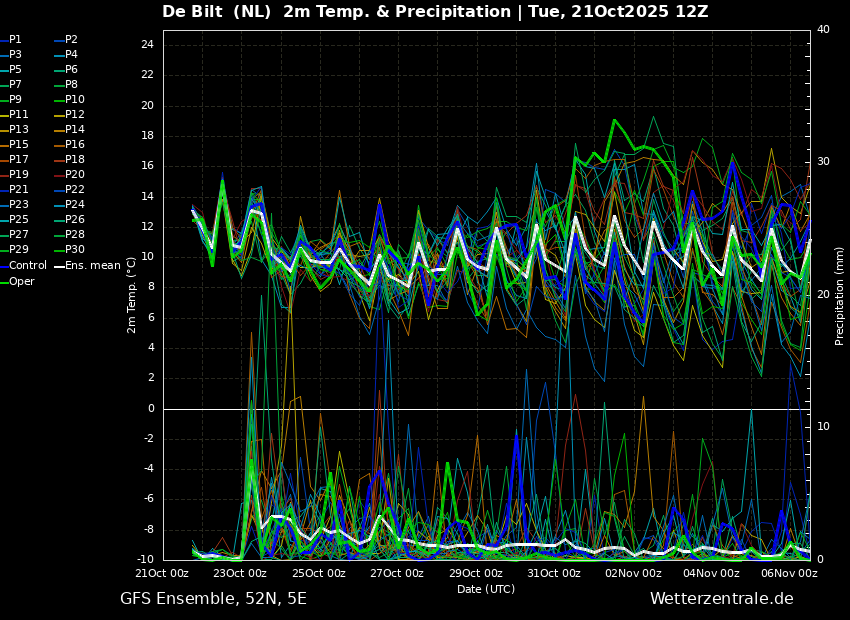The height and width of the screenshot is (620, 850).
Task: Click the GFS Ensemble, 52N, 5E caption
Action: click(213, 599)
